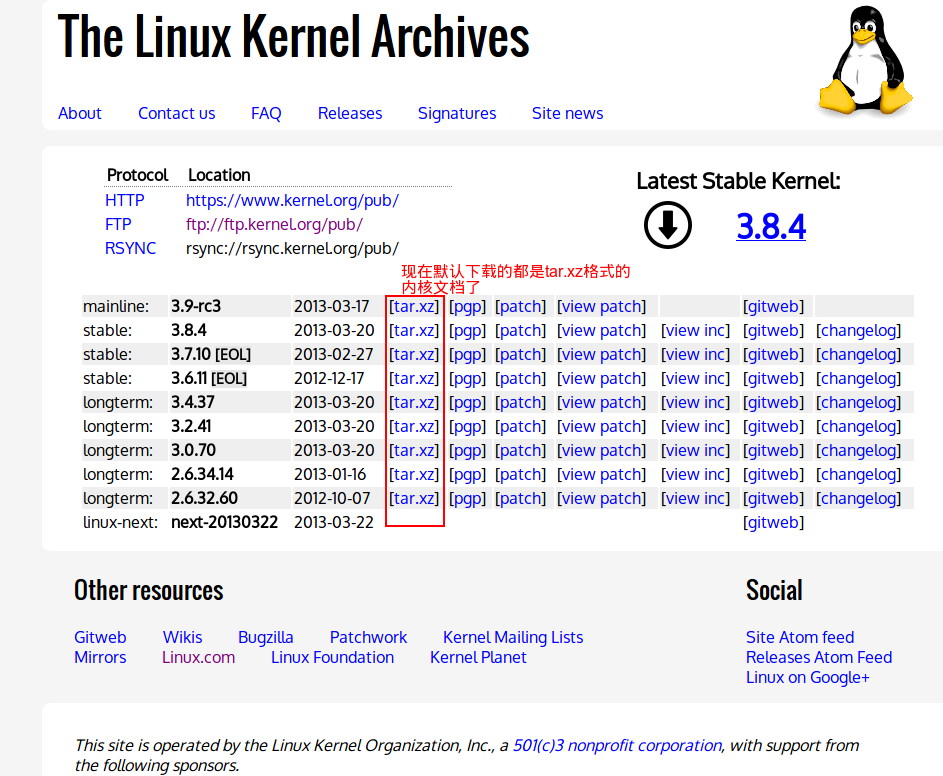Screen dimensions: 943x776
Task: Download the 3.8.4 stable tarball
Action: [413, 330]
